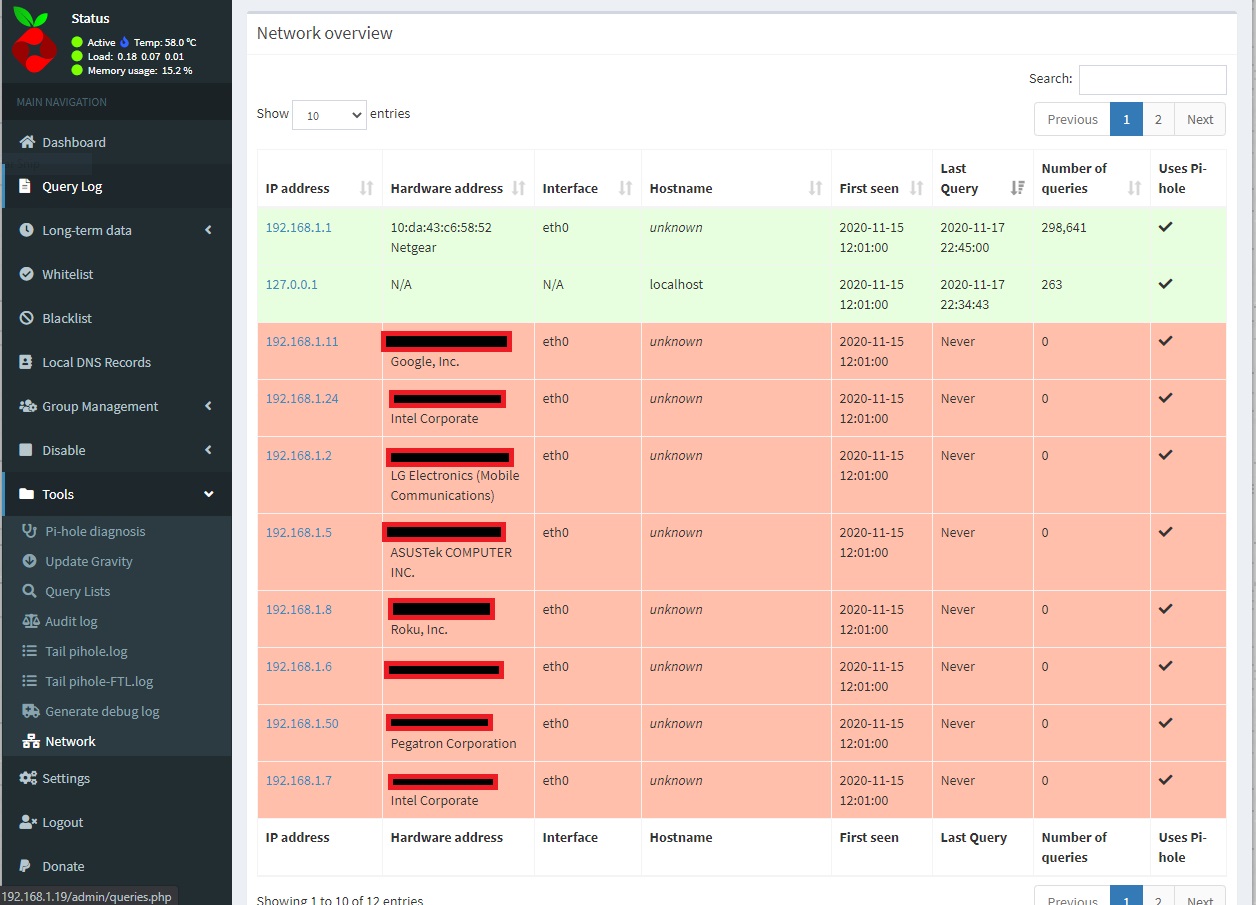Click the Pi-hole raspberry logo
Screen dimensions: 1256x905
[35, 40]
